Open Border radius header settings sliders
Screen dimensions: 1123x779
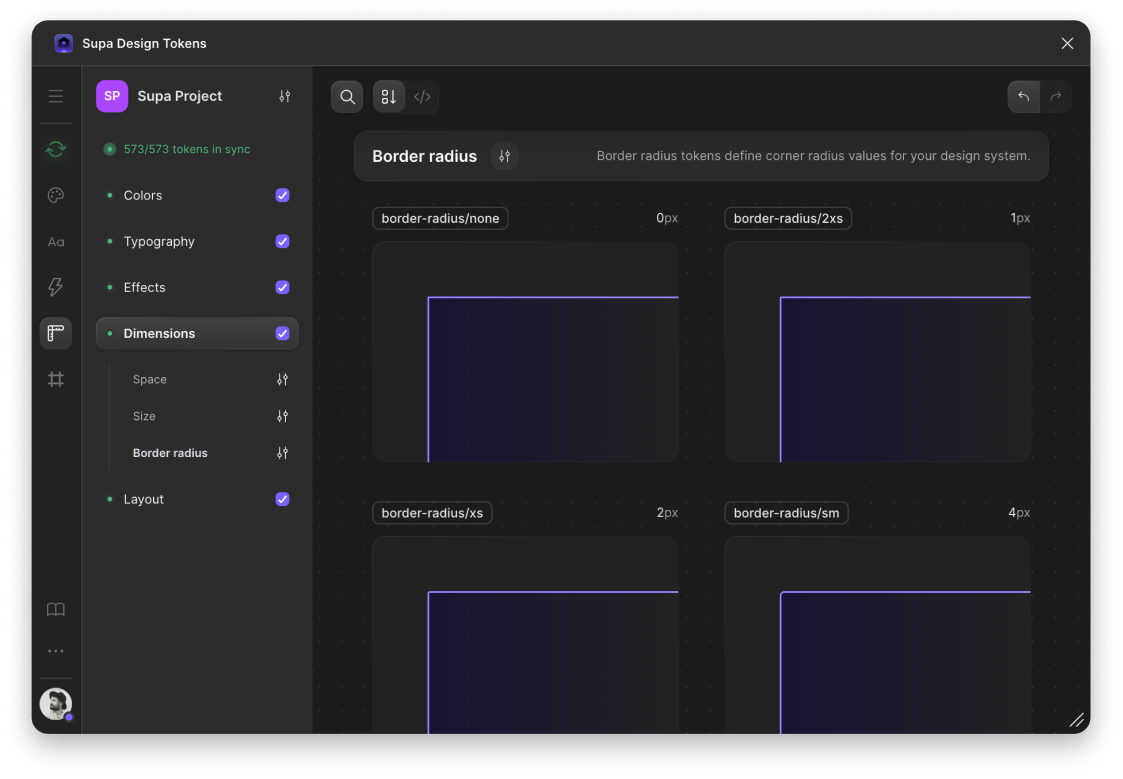click(x=504, y=156)
